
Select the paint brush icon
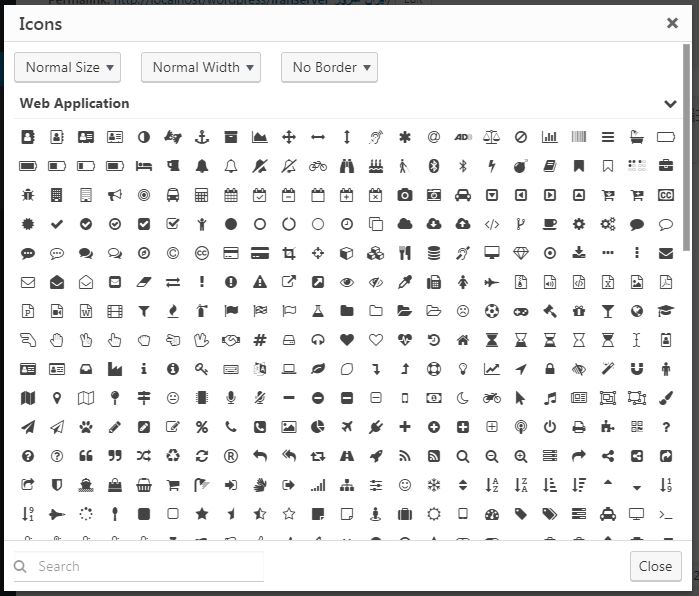(666, 398)
